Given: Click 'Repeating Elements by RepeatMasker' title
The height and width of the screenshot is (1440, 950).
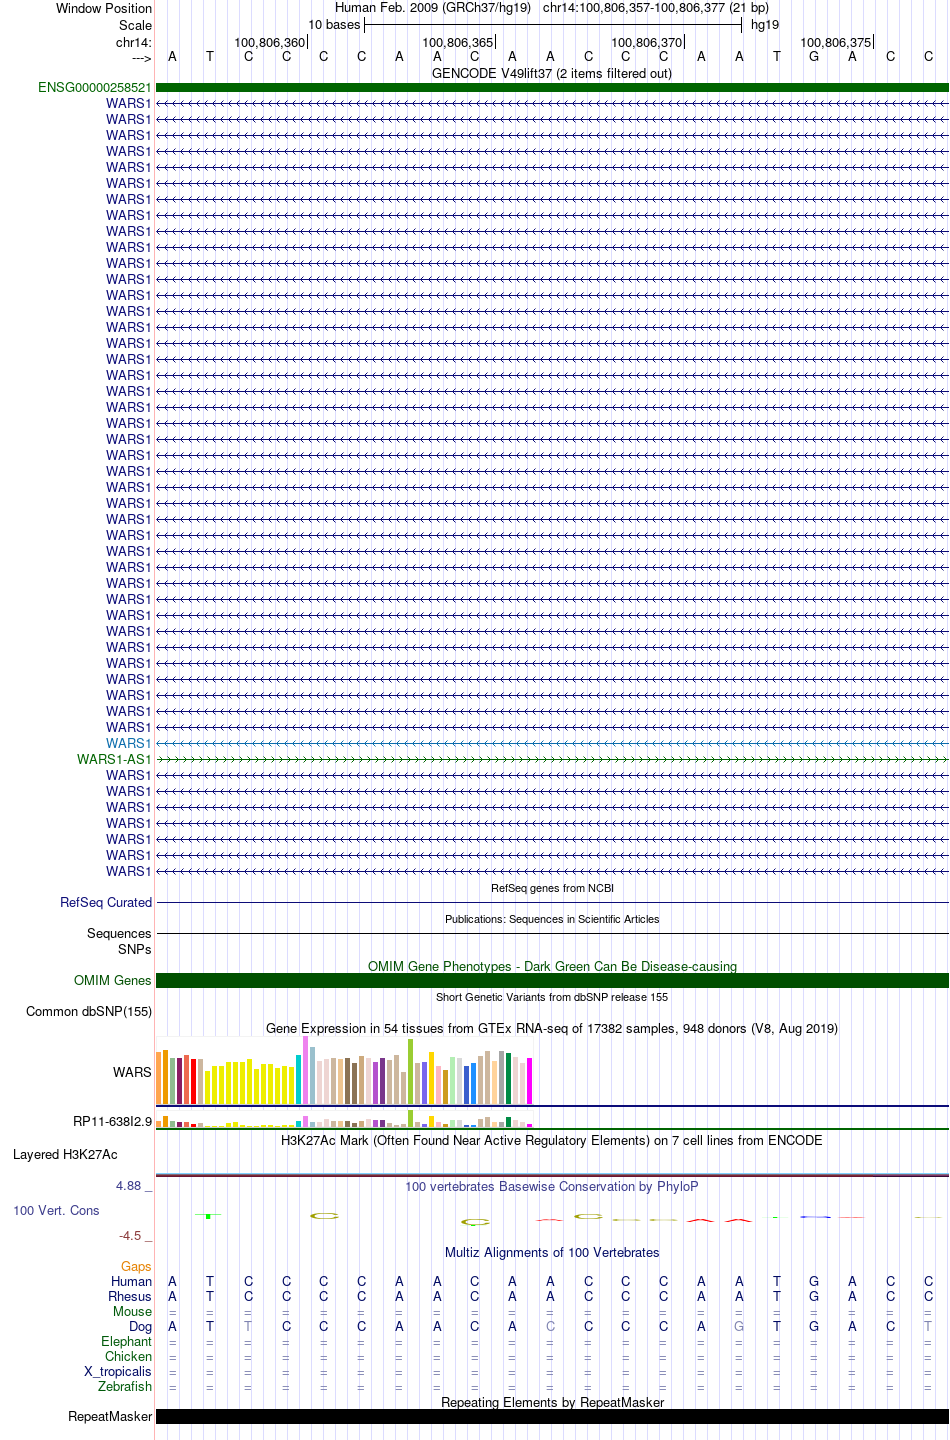Looking at the screenshot, I should click(x=552, y=1402).
